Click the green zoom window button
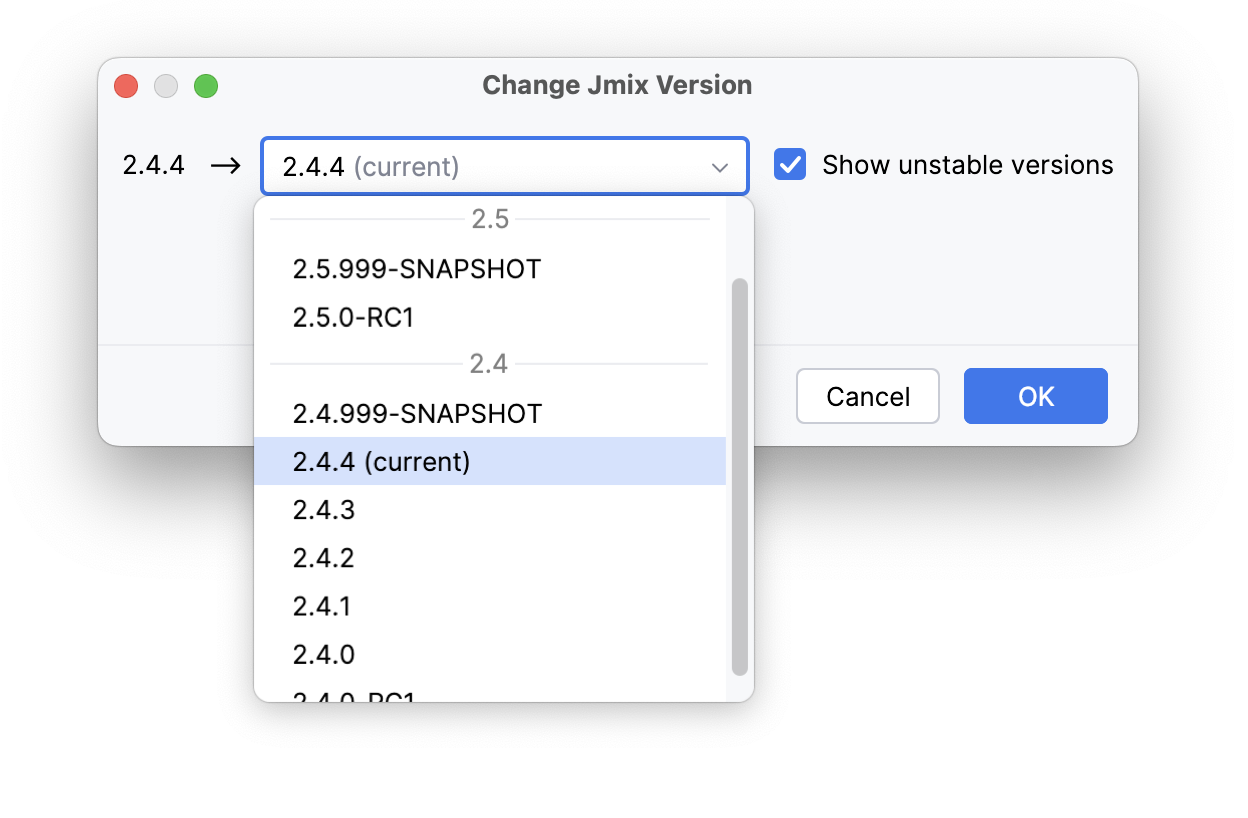This screenshot has width=1248, height=818. [206, 86]
